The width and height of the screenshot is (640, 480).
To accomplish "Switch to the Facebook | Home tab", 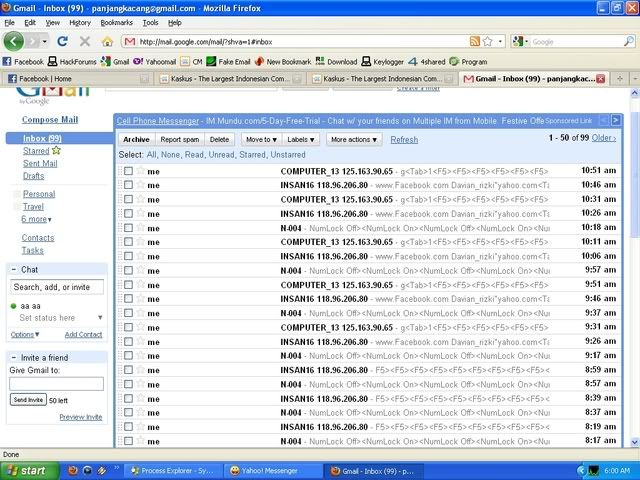I will click(x=78, y=79).
